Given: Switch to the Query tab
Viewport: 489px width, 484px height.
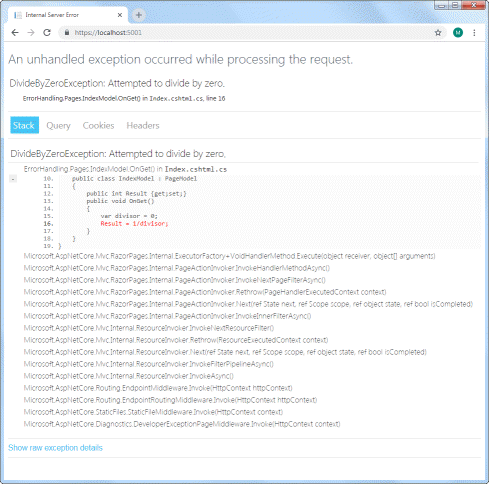Looking at the screenshot, I should (58, 126).
